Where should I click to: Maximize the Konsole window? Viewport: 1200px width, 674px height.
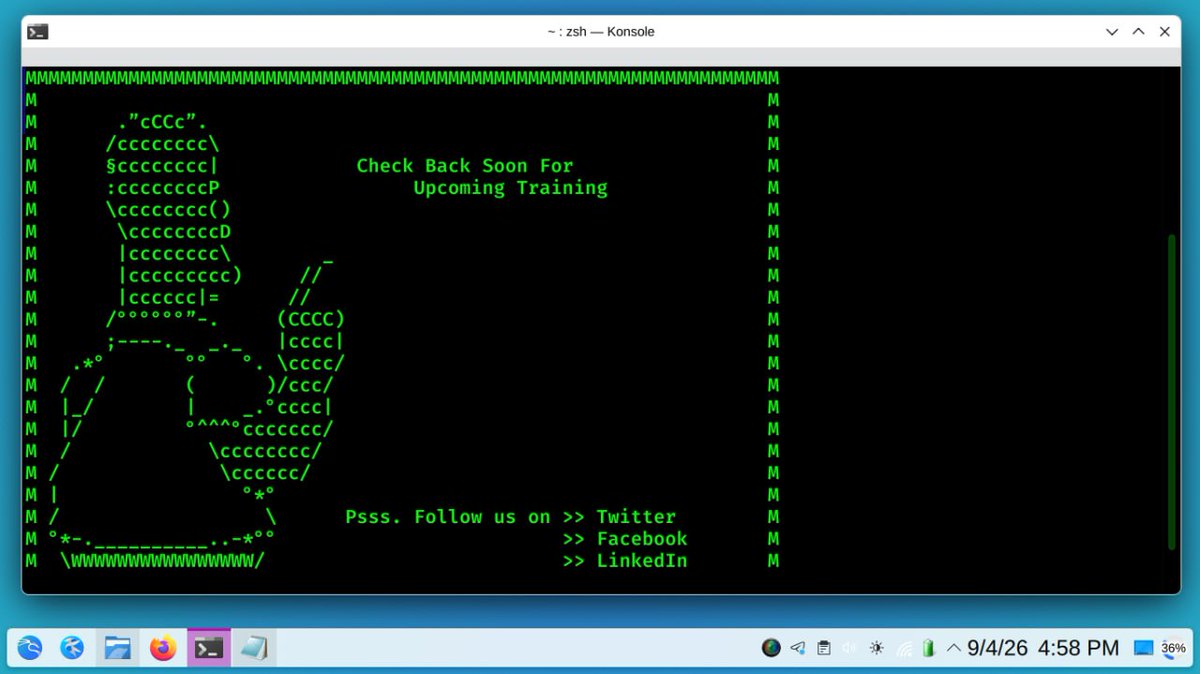(x=1138, y=32)
